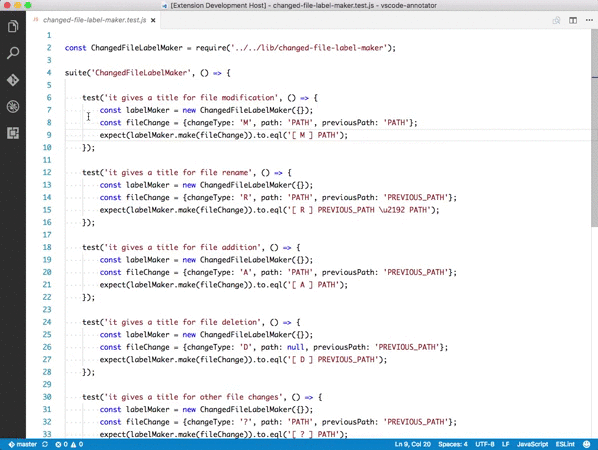
Task: Split the editor with the split icon
Action: click(x=573, y=20)
